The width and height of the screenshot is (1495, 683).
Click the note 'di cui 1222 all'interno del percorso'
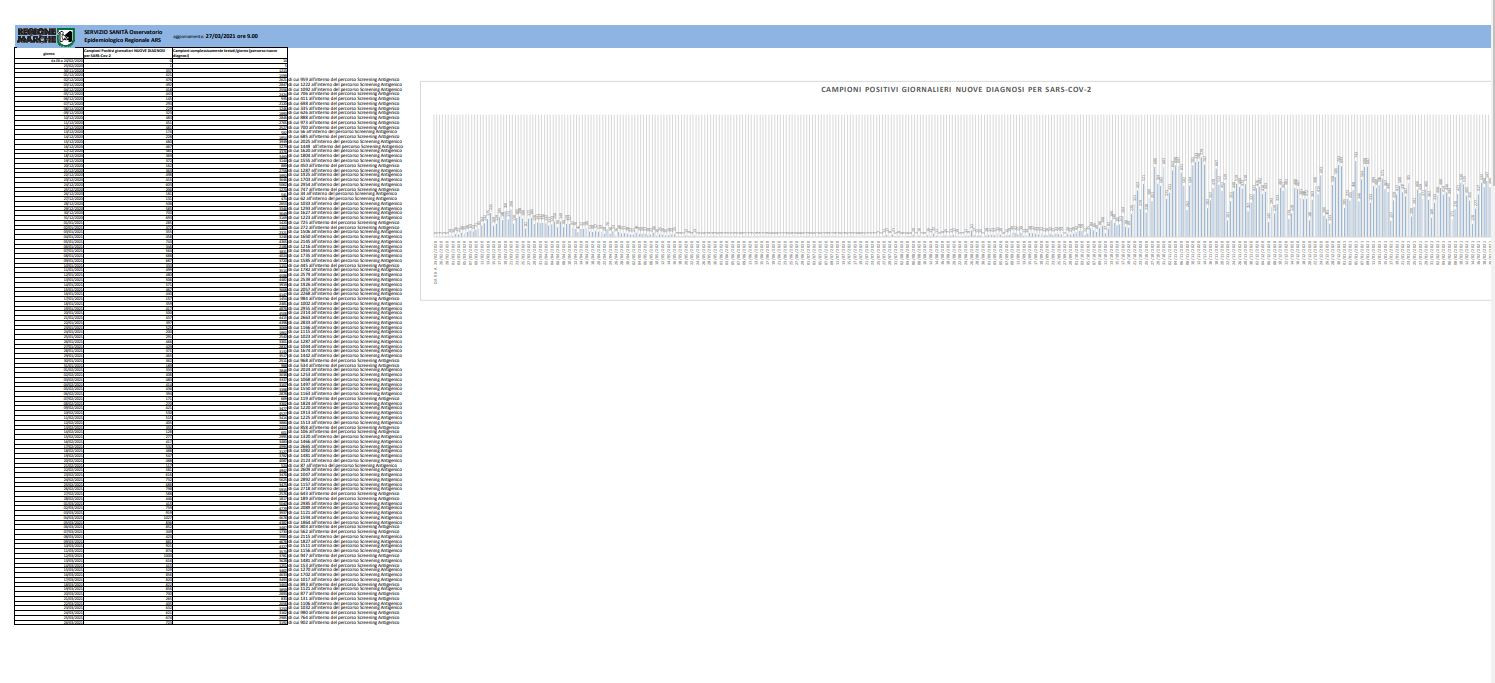(x=345, y=84)
